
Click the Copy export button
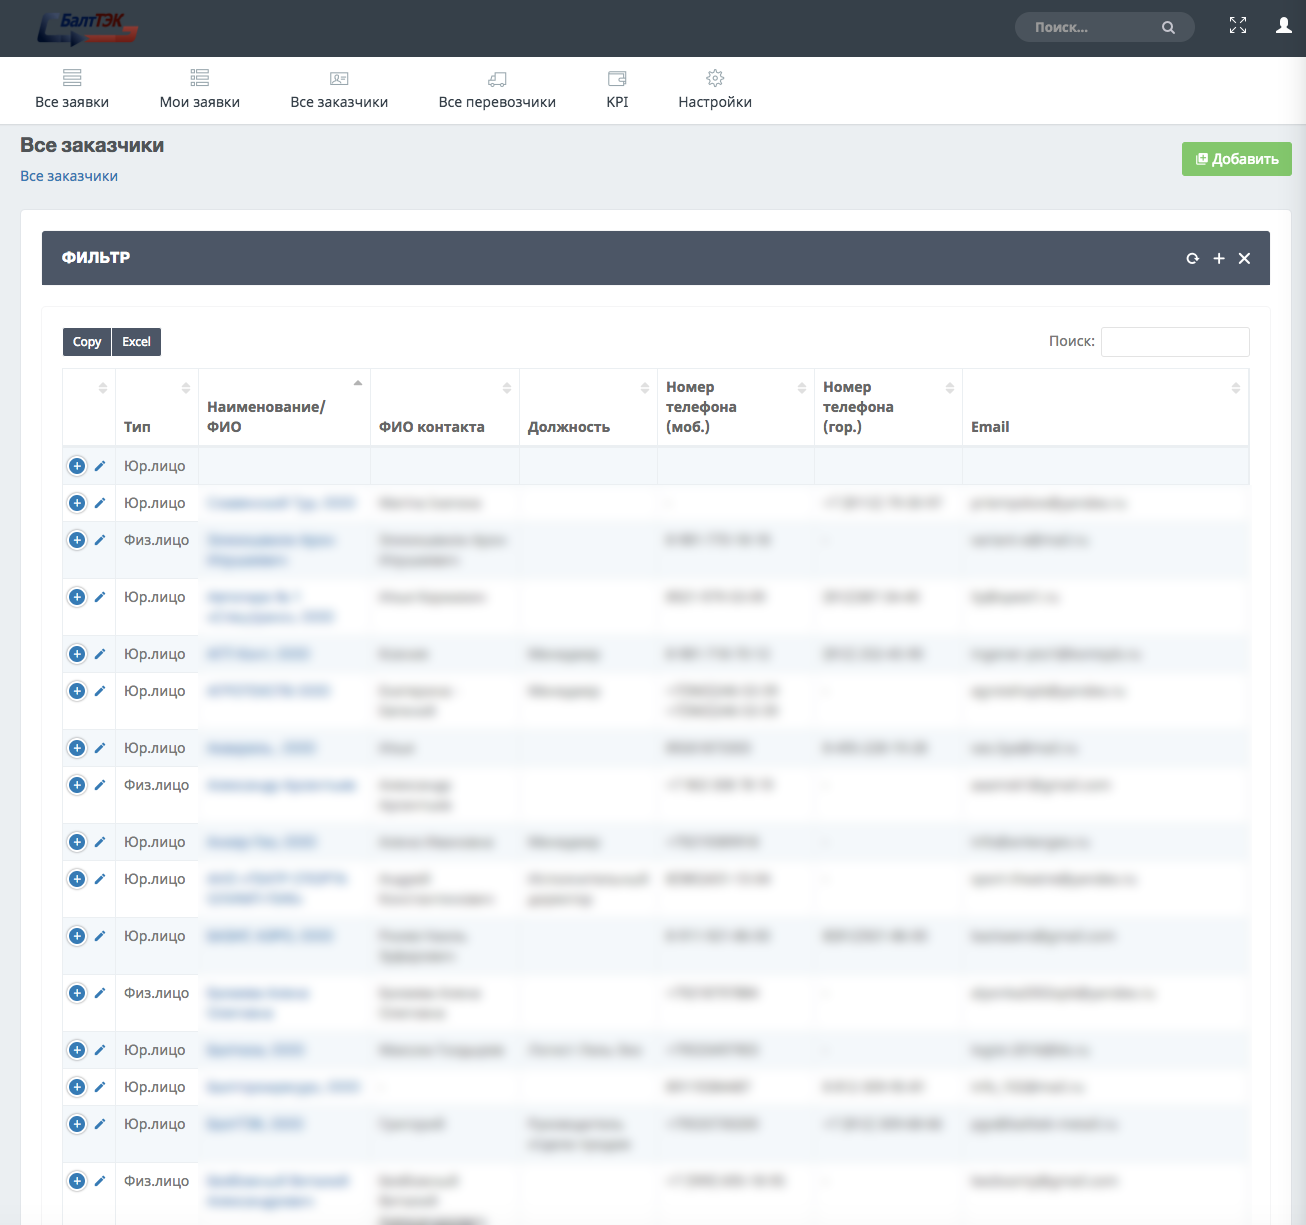coord(87,342)
